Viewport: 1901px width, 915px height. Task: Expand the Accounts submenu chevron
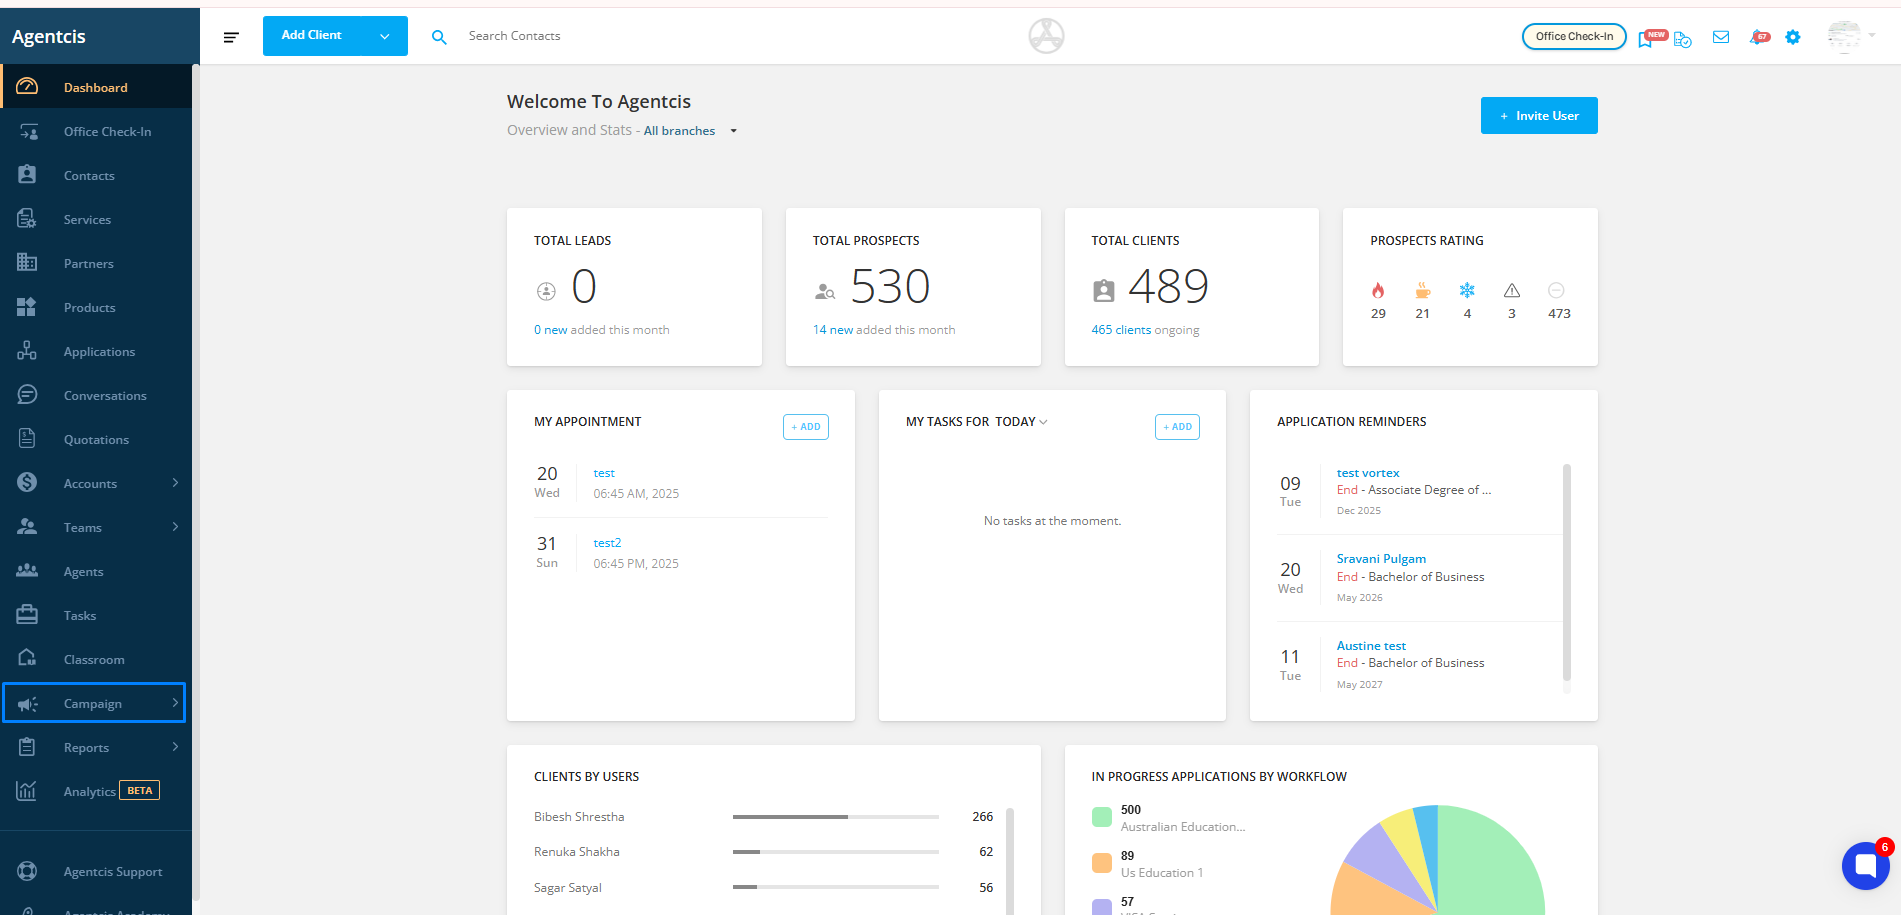[175, 483]
